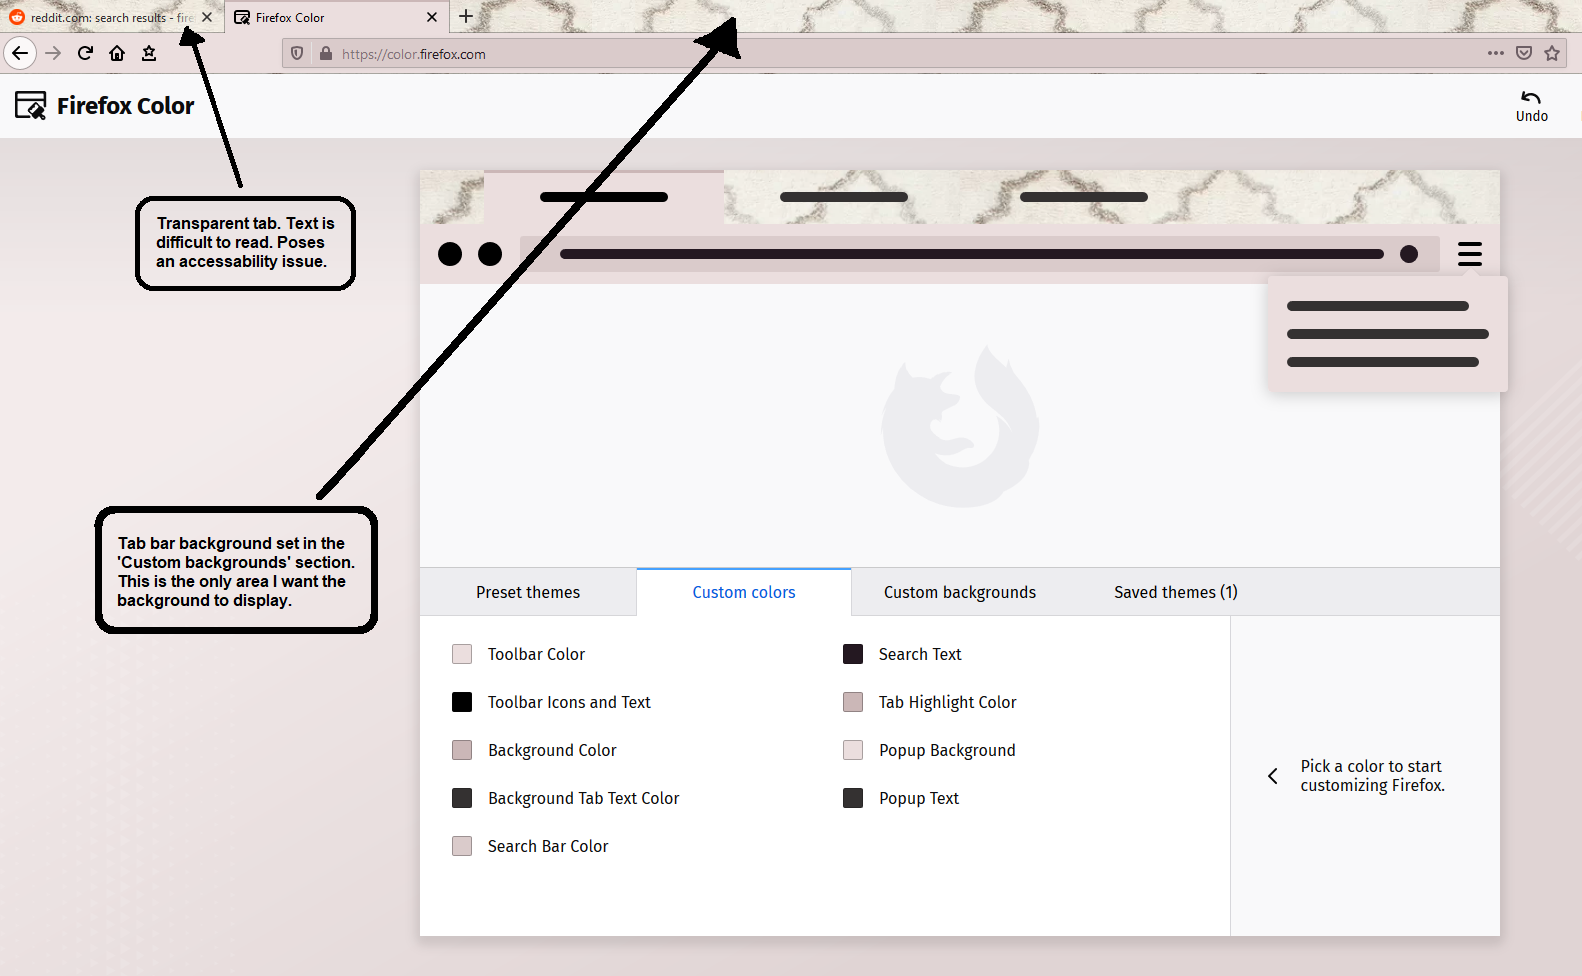Click the 'Pick a color to start' hint
1582x976 pixels.
click(1372, 776)
